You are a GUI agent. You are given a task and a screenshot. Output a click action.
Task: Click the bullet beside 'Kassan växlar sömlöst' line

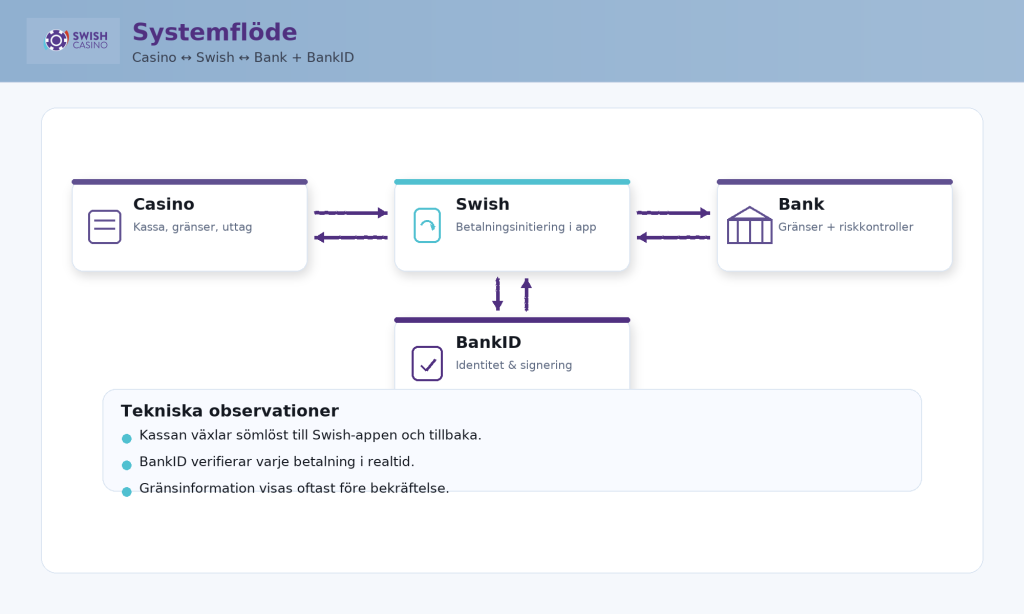click(x=126, y=438)
